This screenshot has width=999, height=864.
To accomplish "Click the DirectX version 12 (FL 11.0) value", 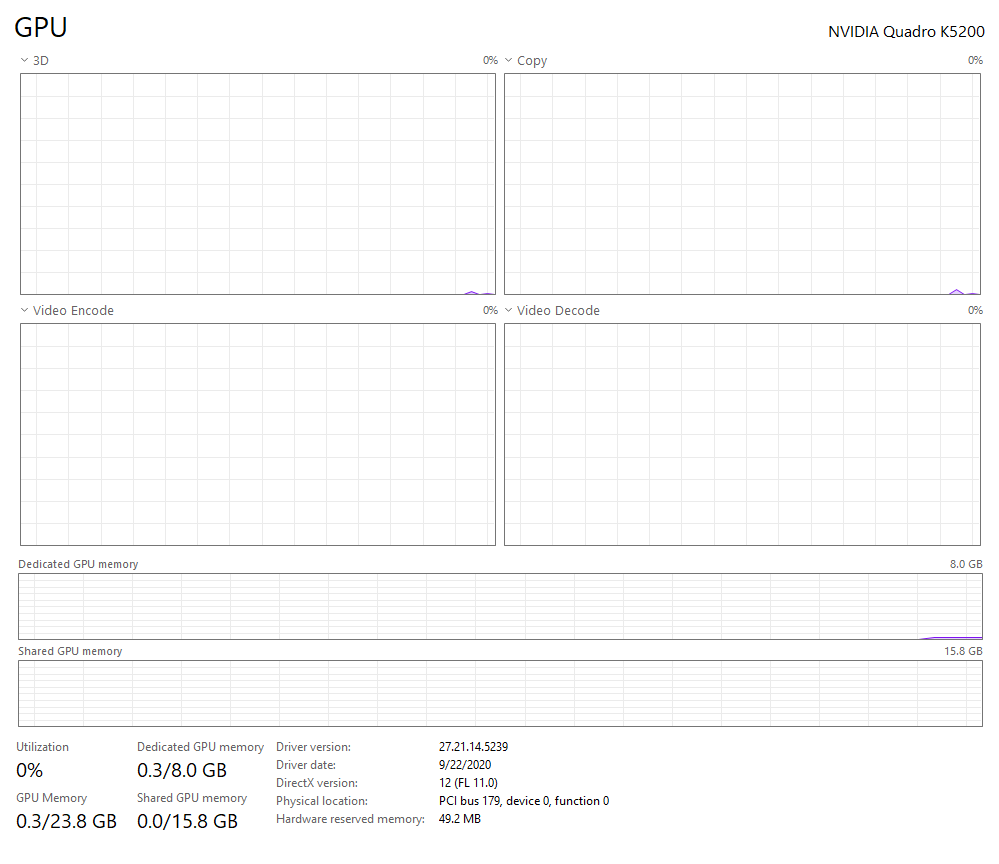I will pyautogui.click(x=468, y=783).
